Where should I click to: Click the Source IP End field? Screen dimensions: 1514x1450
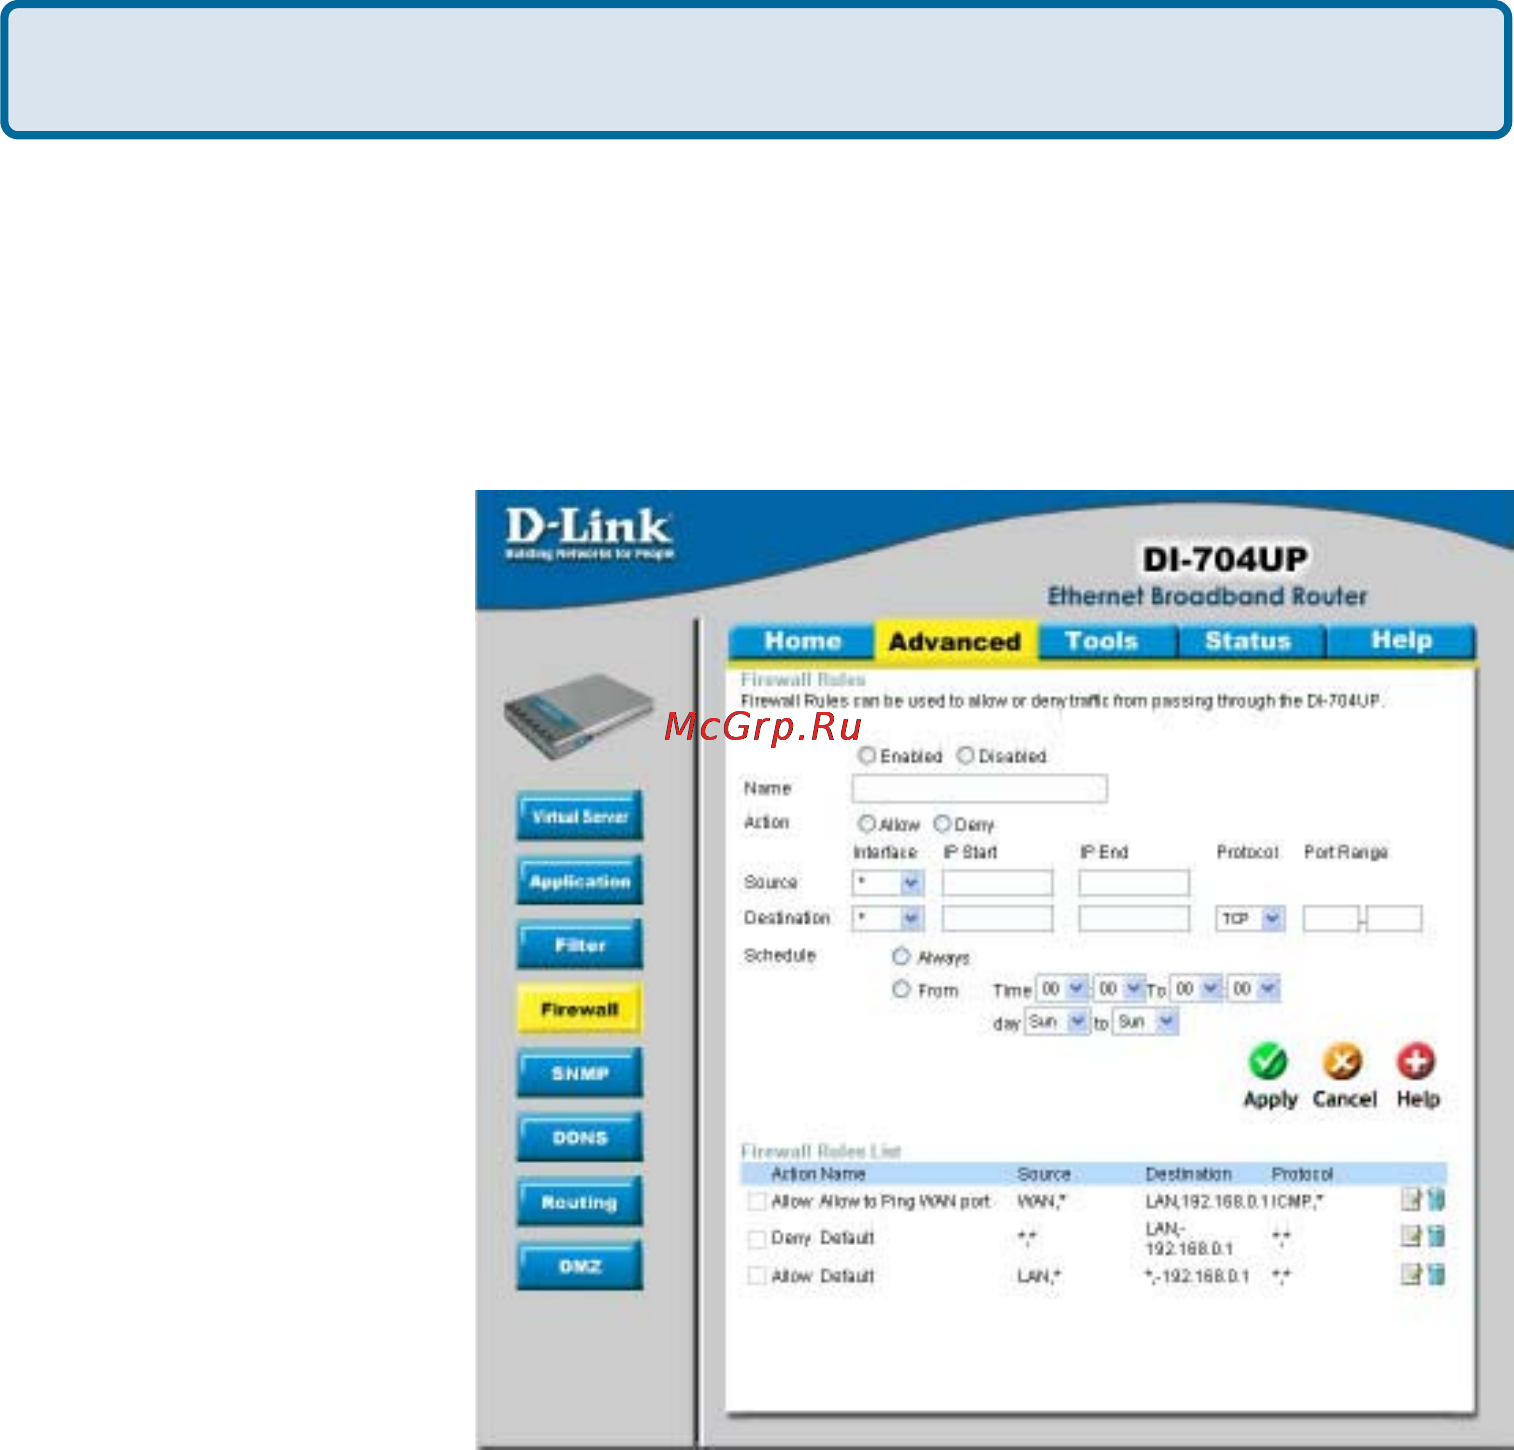(x=1134, y=883)
